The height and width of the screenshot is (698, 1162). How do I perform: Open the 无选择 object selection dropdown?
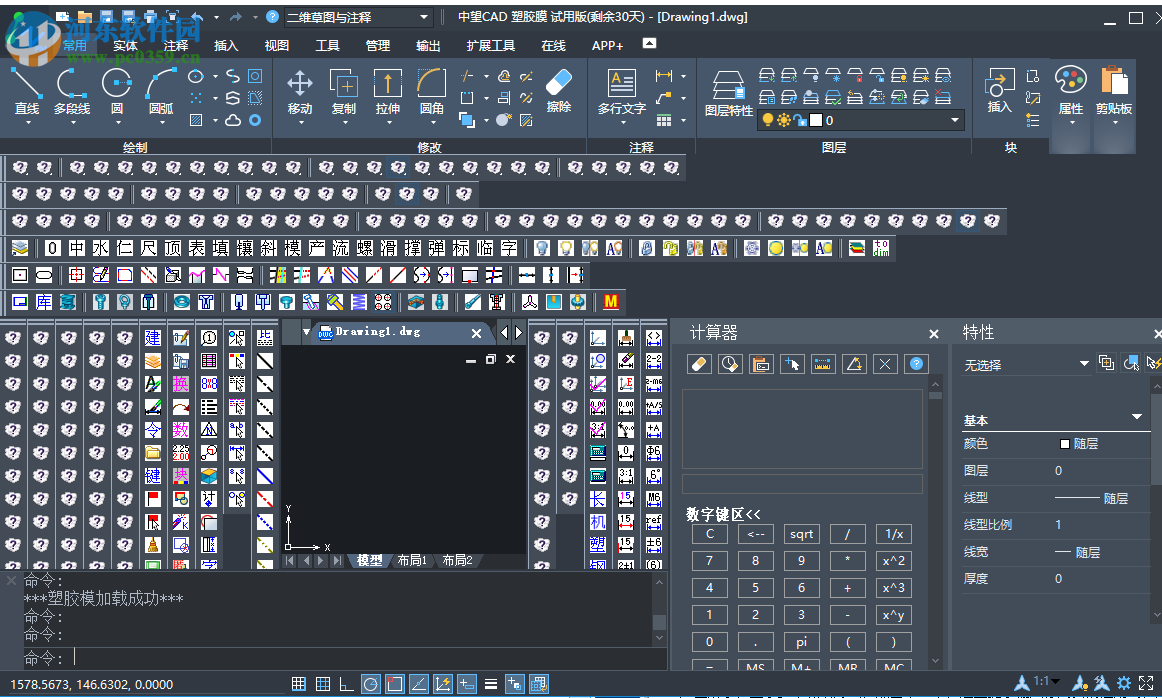coord(1084,364)
